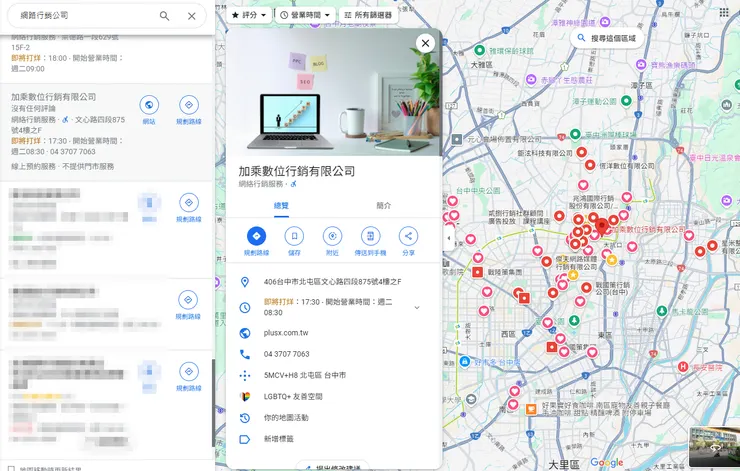Click the 台中中央公園 map label
Image resolution: width=740 pixels, height=471 pixels.
click(x=478, y=191)
